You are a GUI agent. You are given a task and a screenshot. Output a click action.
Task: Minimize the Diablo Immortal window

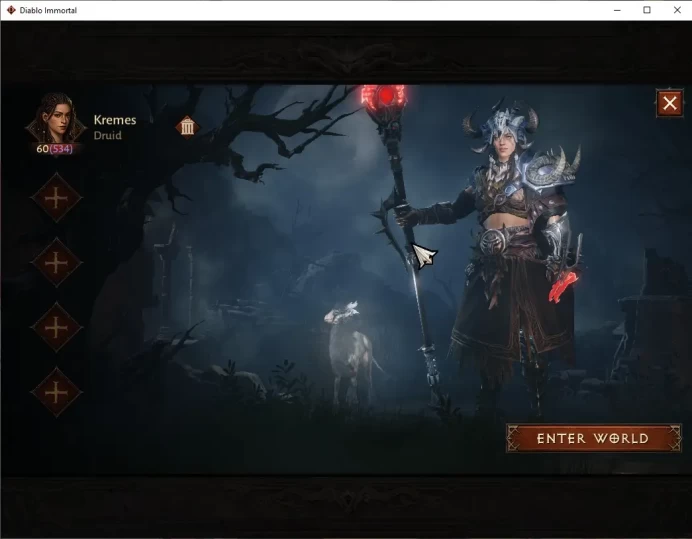tap(617, 10)
